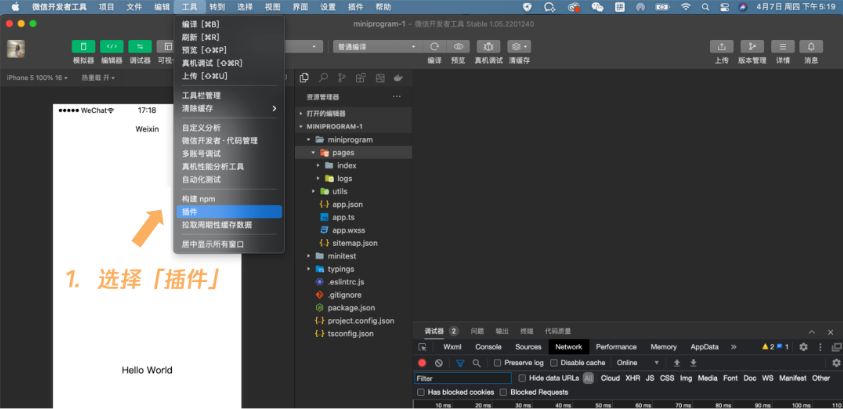843x409 pixels.
Task: Open the 清缓存 layers dropdown icon
Action: pyautogui.click(x=519, y=47)
